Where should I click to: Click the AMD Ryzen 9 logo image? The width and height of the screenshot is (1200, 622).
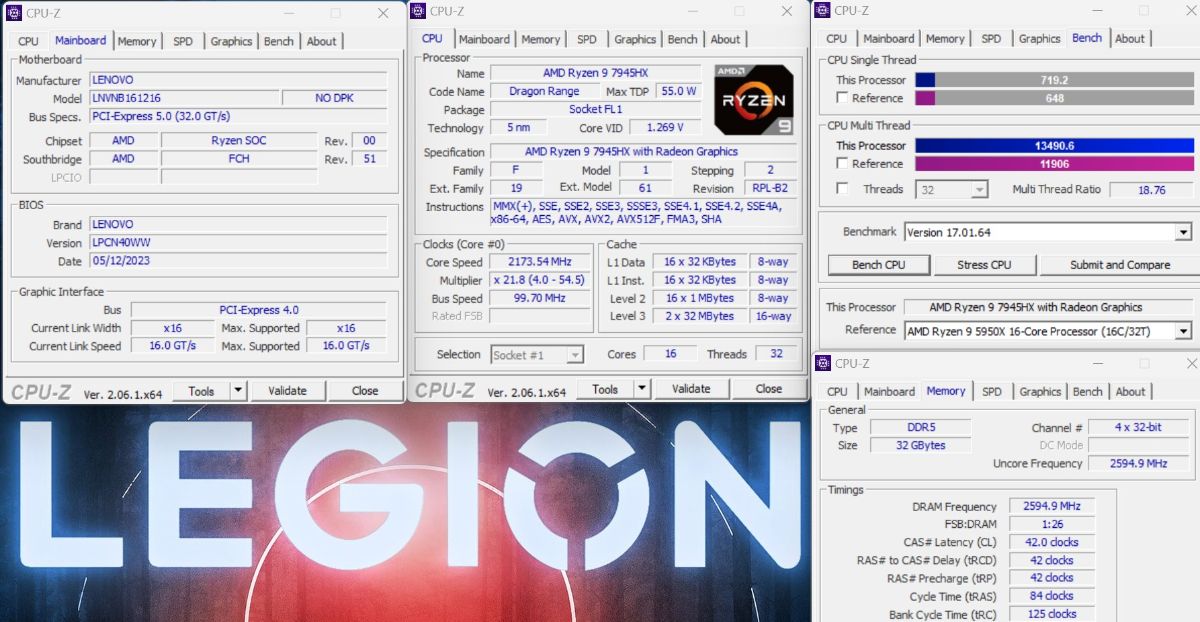(x=754, y=100)
